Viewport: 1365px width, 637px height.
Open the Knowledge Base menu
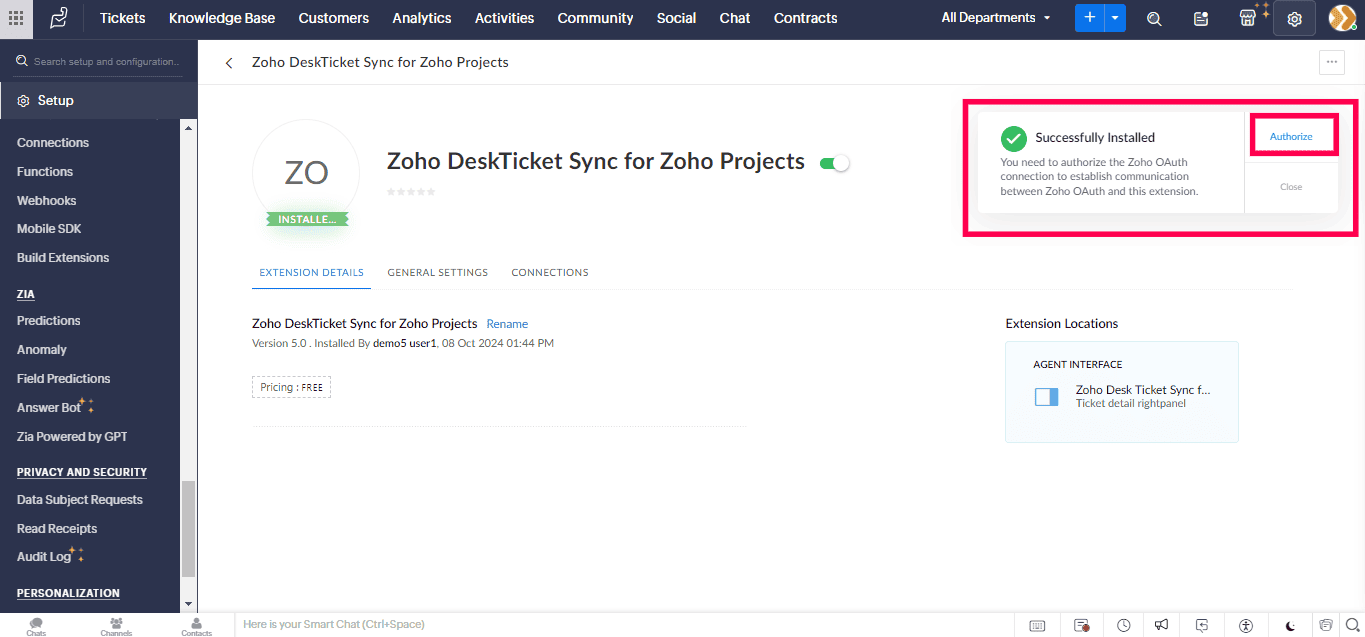(x=222, y=18)
